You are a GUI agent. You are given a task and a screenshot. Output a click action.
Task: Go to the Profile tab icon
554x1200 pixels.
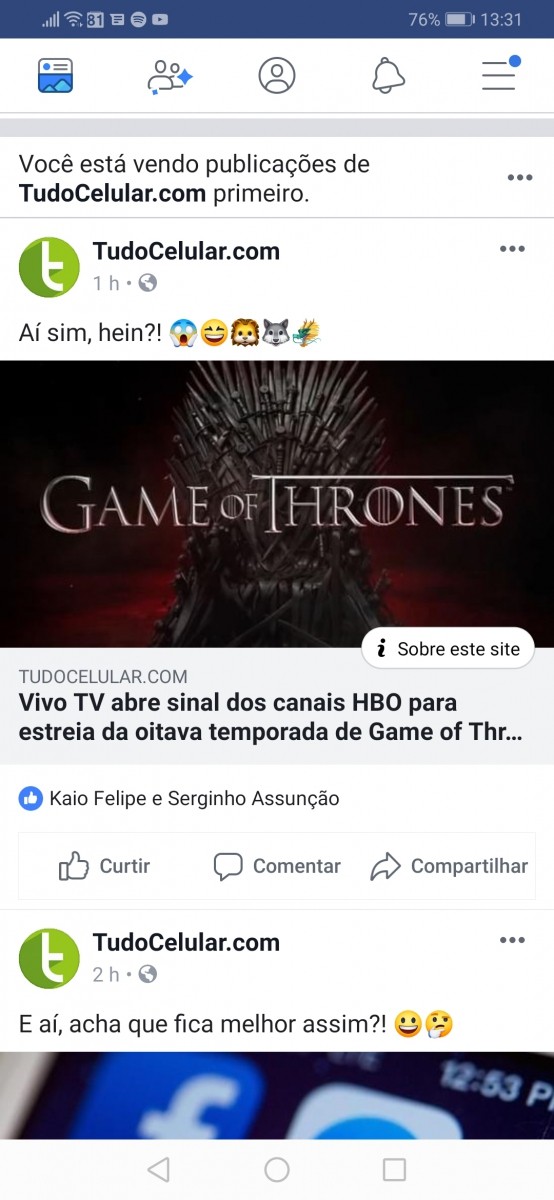[x=277, y=76]
